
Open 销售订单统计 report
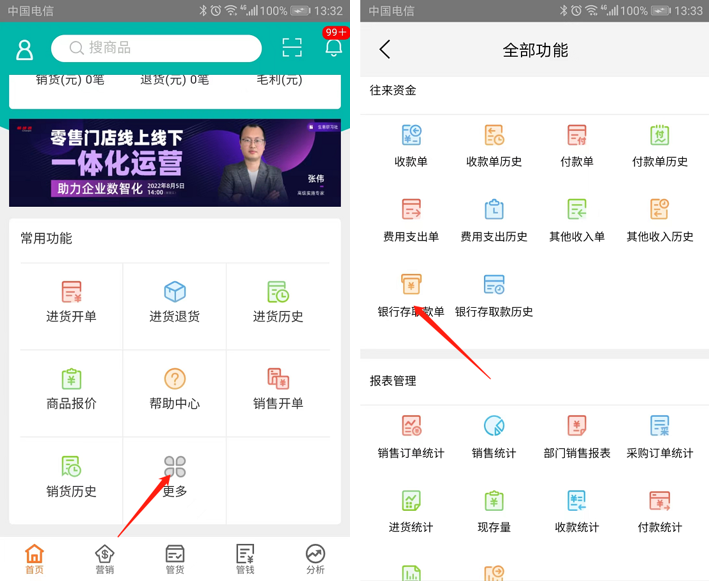[411, 437]
